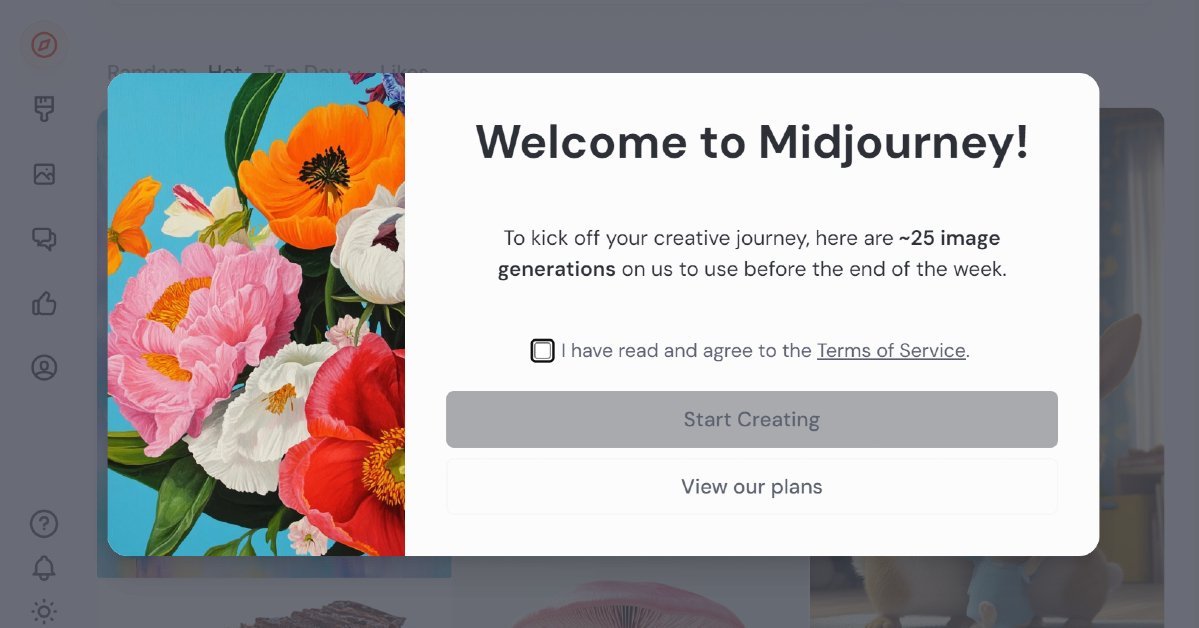Screen dimensions: 1199x628
Task: Open the help question mark icon
Action: 44,524
